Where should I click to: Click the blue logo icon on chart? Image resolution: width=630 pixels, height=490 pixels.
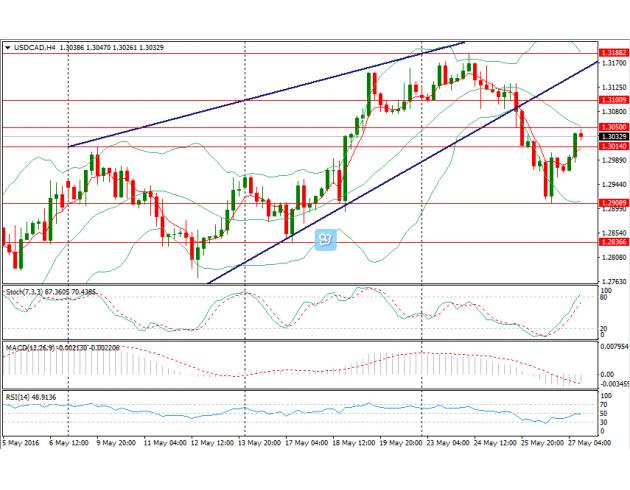(x=323, y=239)
